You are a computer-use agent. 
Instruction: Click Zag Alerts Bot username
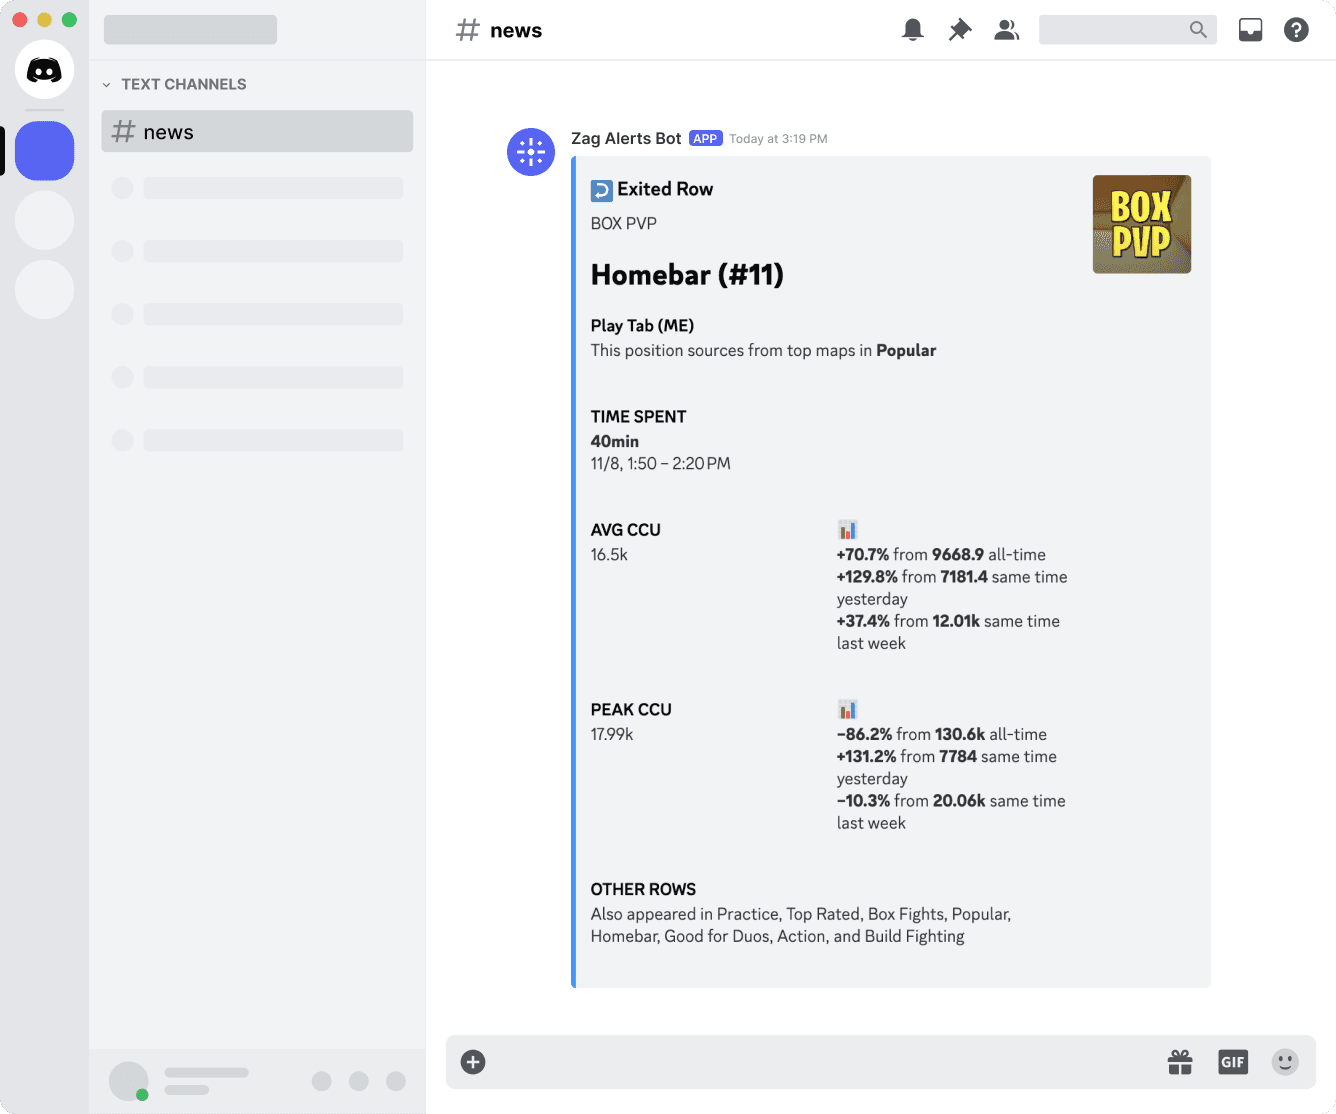pos(626,138)
